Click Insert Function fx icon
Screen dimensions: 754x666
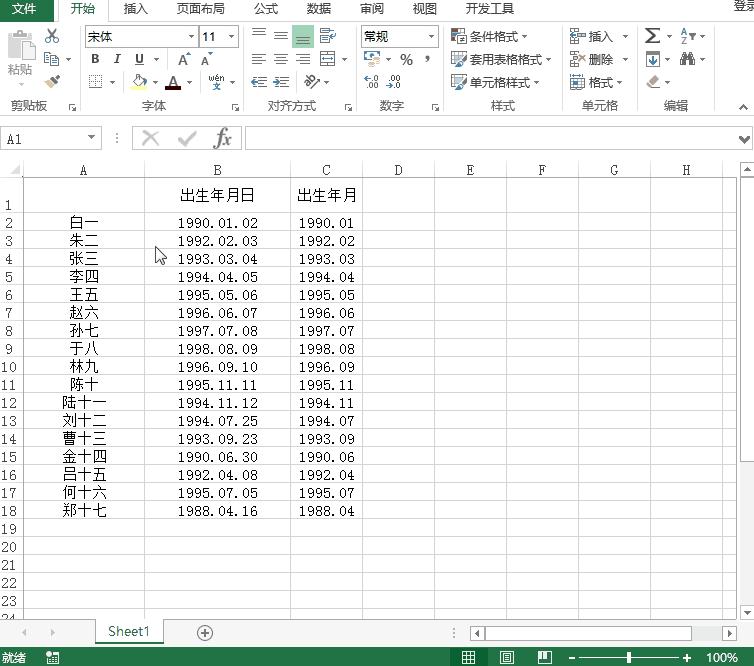pos(223,138)
